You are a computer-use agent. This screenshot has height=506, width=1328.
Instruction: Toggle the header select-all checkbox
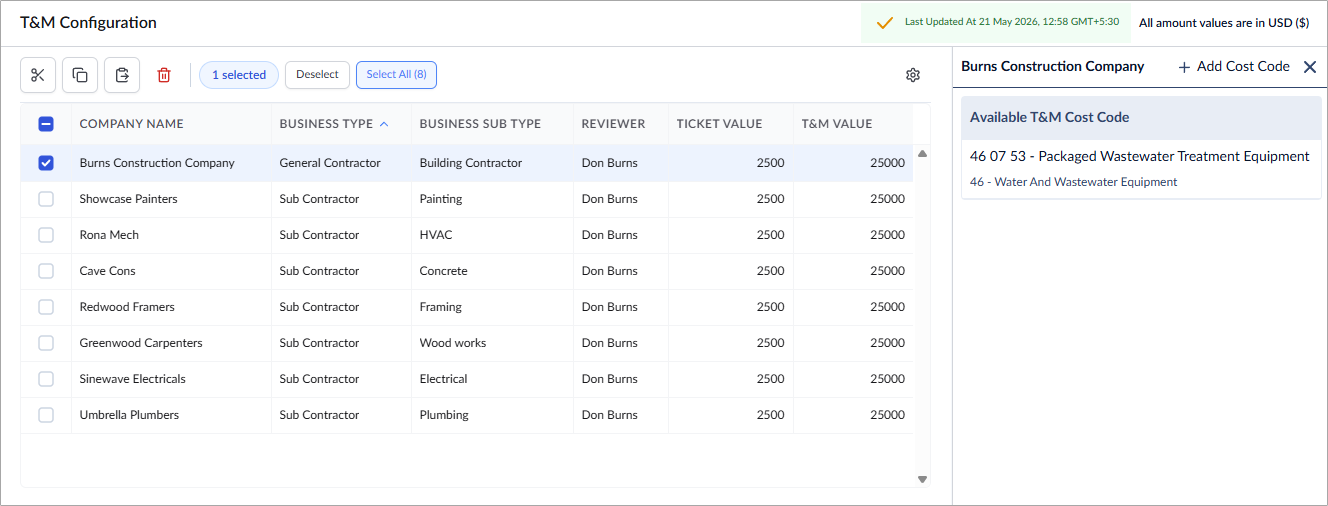[x=46, y=124]
